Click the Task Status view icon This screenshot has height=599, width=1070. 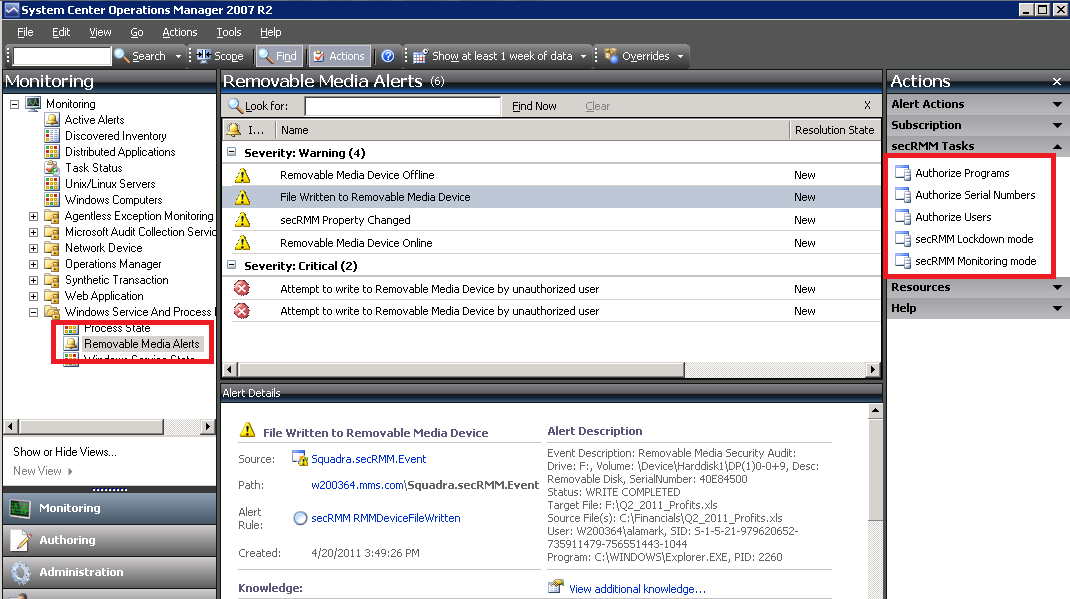(52, 168)
